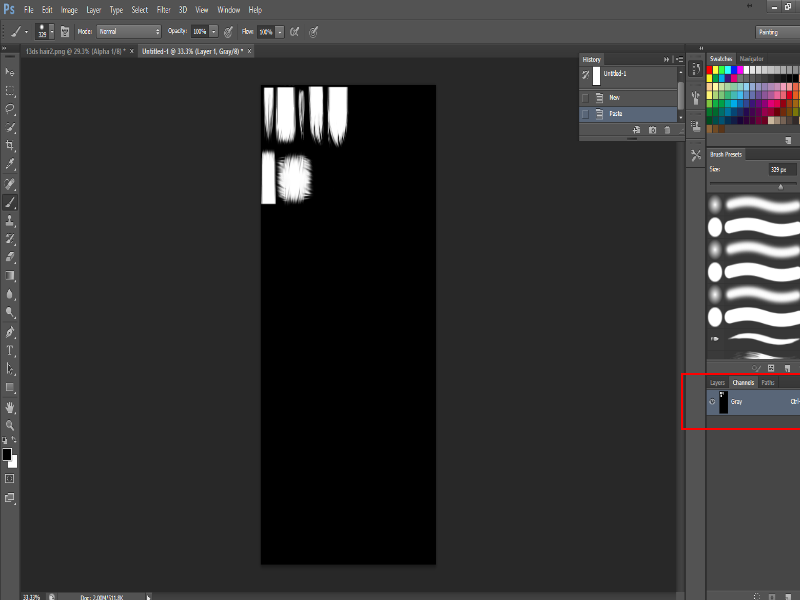Select the Clone Stamp tool

click(x=10, y=220)
